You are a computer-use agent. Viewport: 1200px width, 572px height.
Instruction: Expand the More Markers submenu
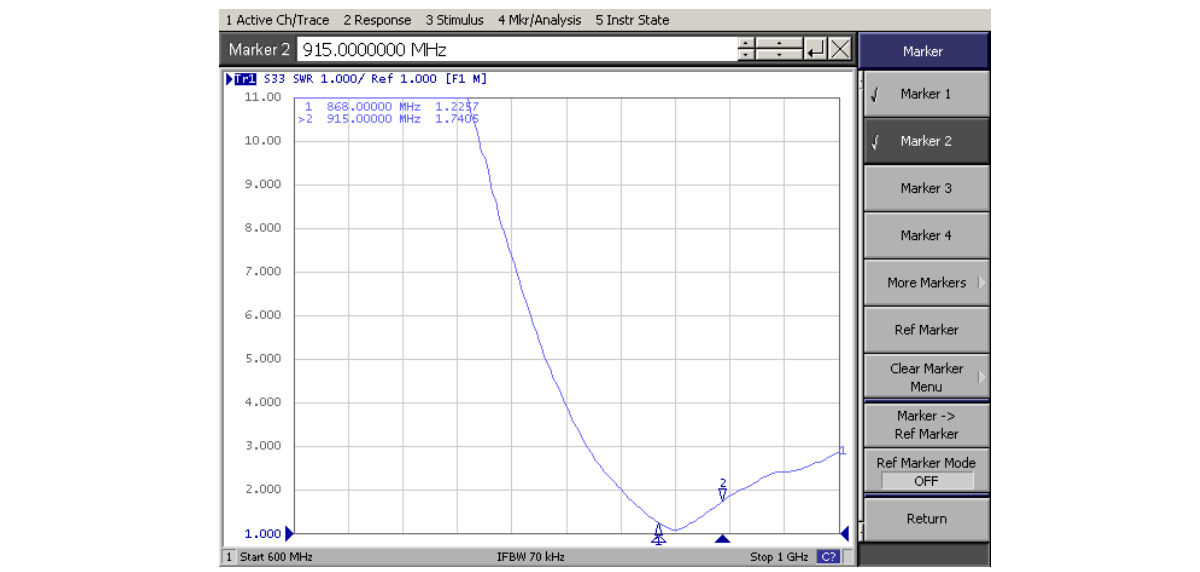tap(925, 282)
